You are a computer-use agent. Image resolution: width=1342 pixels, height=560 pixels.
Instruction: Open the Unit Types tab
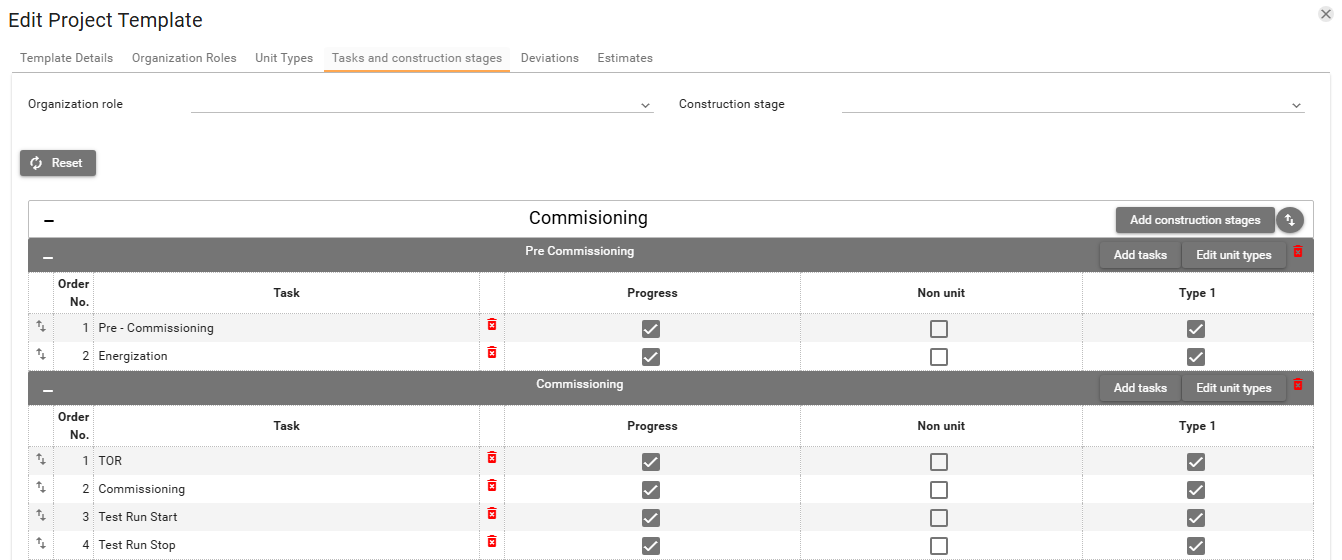click(284, 58)
